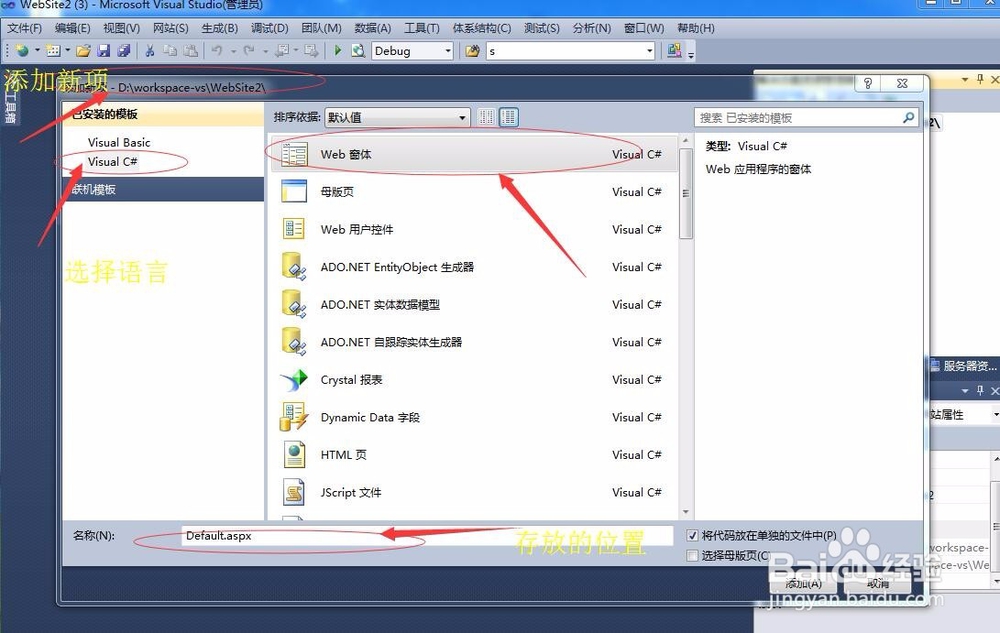Click the Find in Files folder icon
This screenshot has height=633, width=1000.
pos(473,51)
